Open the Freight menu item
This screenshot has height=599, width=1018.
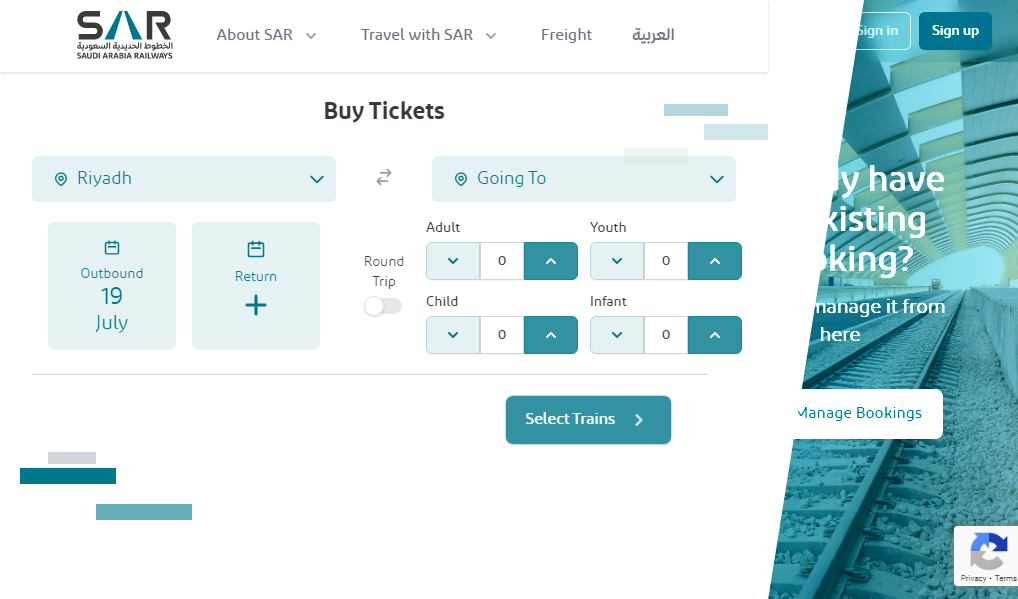pyautogui.click(x=566, y=35)
